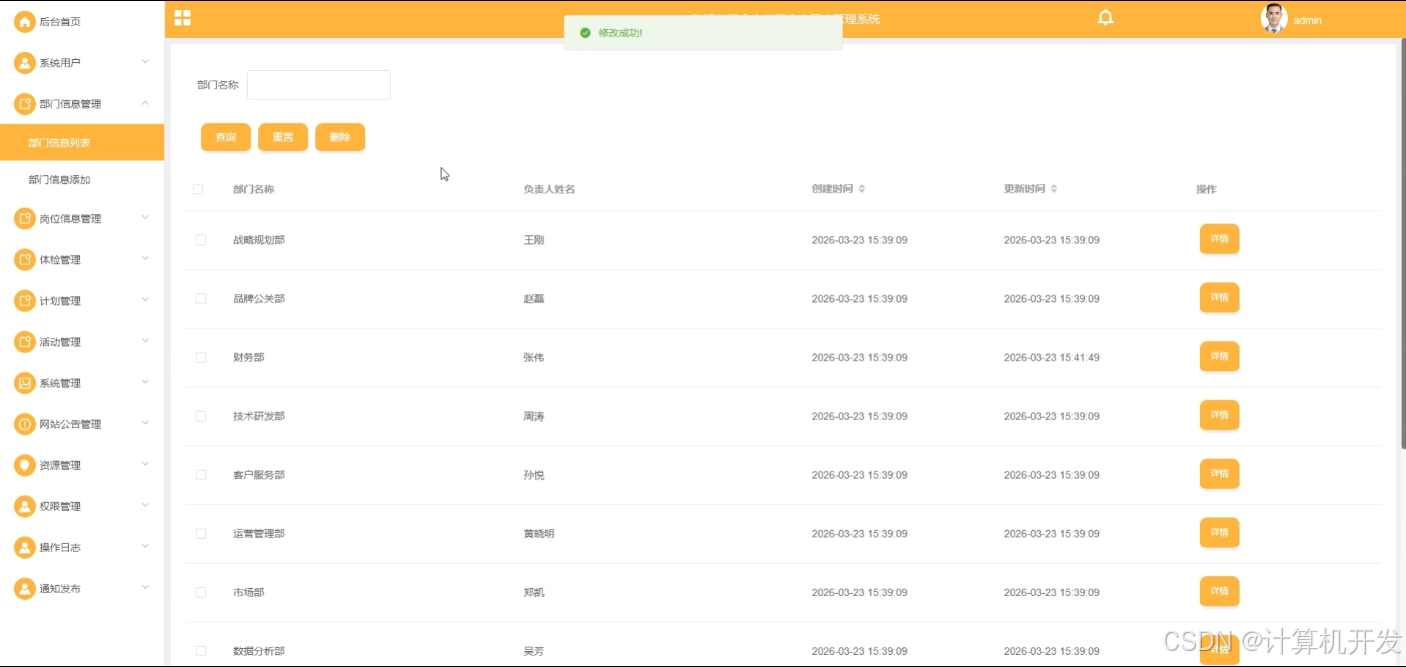Collapse the 部门信息管理 menu chevron
1406x667 pixels.
point(145,103)
